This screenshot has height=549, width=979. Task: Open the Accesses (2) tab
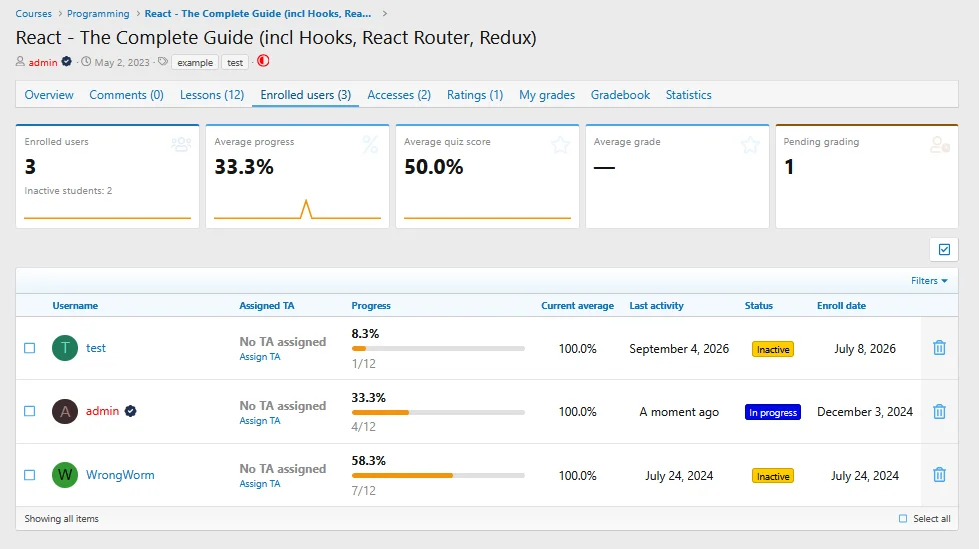[399, 95]
